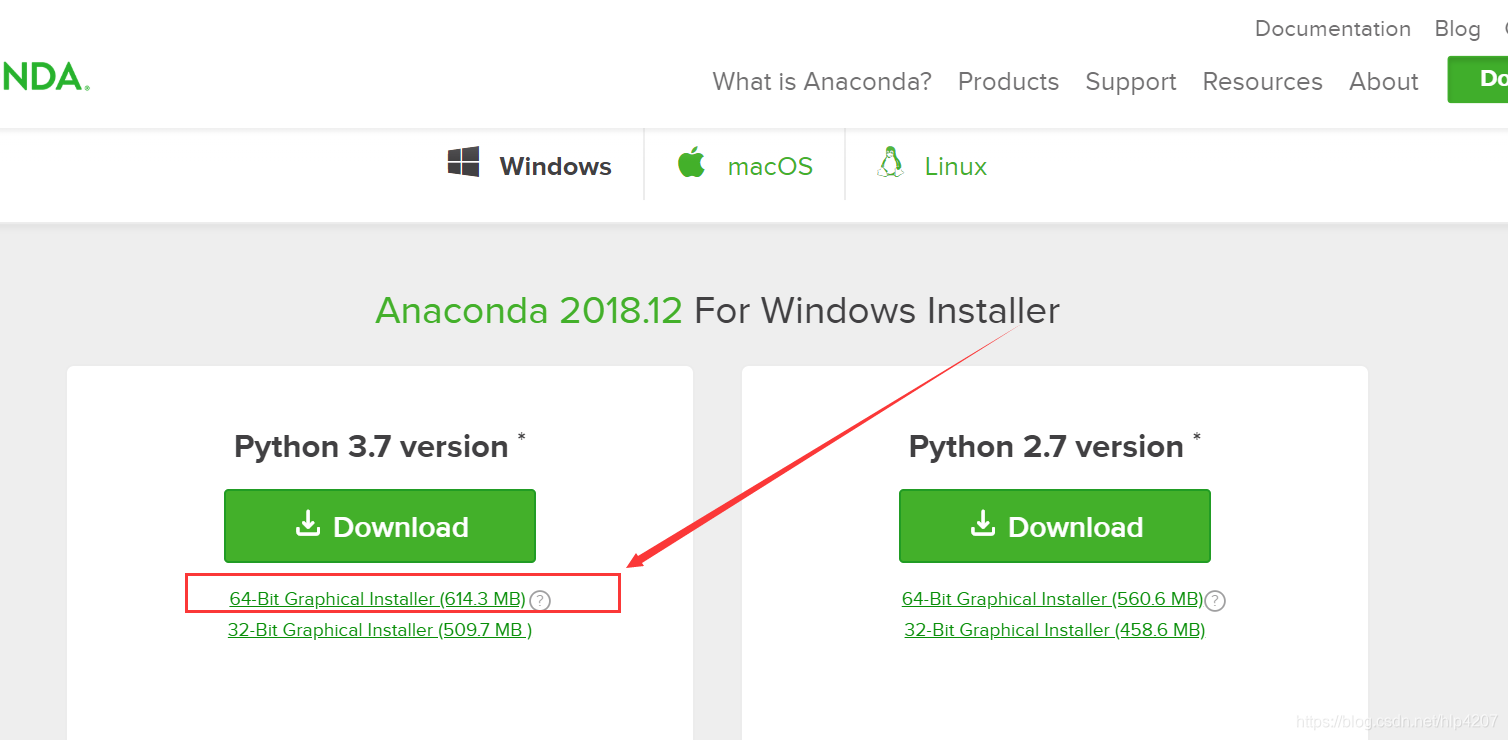This screenshot has height=740, width=1508.
Task: Open the Blog link
Action: click(1457, 28)
